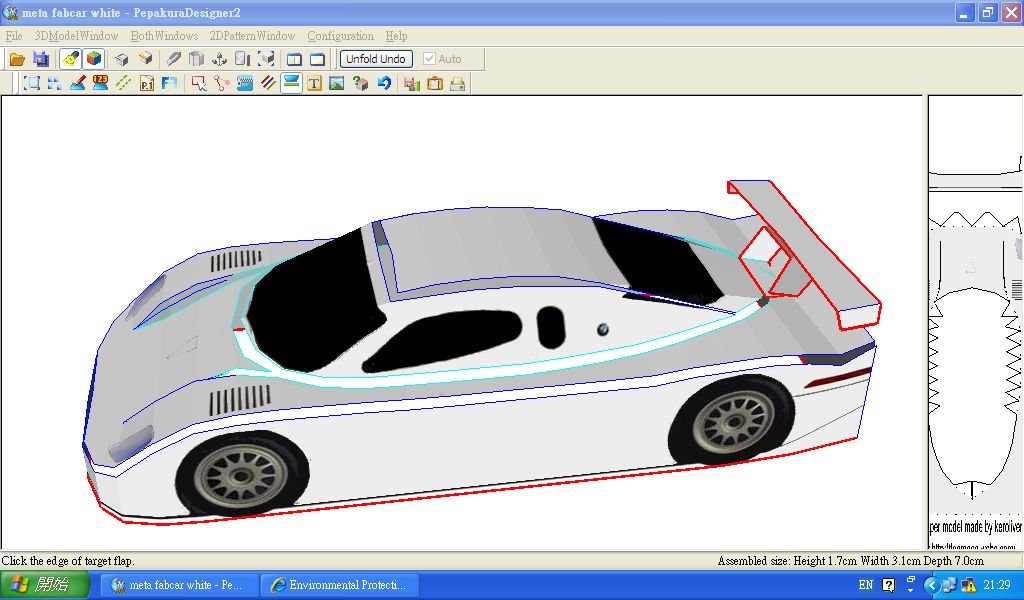
Task: Click the insert image picture icon
Action: pyautogui.click(x=337, y=84)
